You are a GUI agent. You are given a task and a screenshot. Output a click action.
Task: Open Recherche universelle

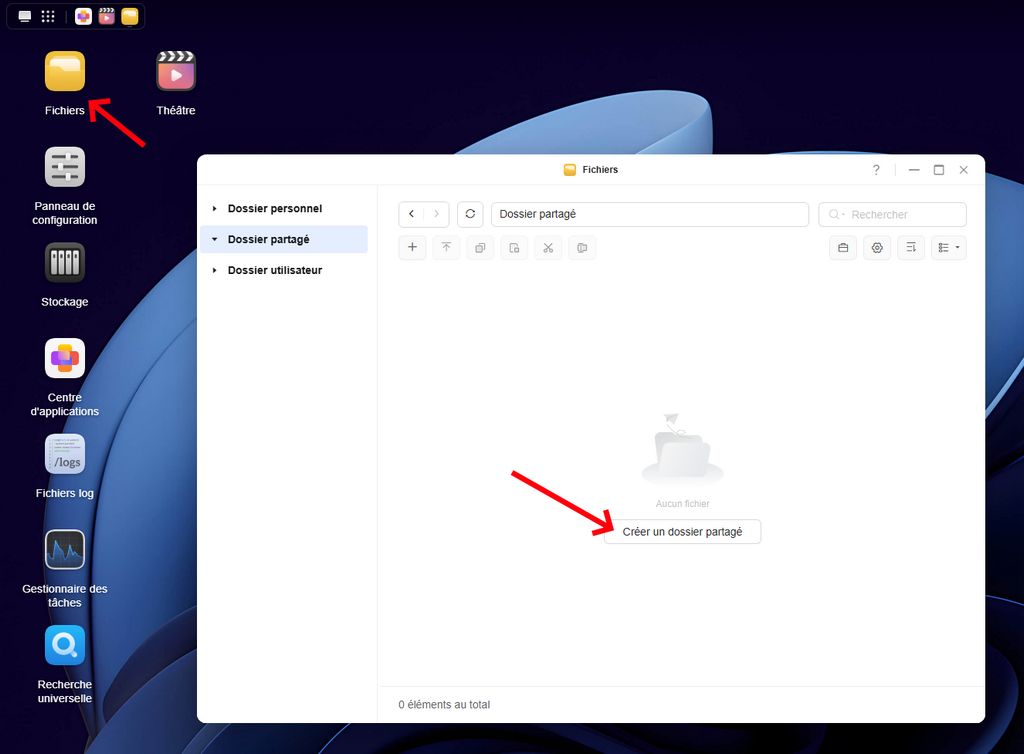point(65,646)
